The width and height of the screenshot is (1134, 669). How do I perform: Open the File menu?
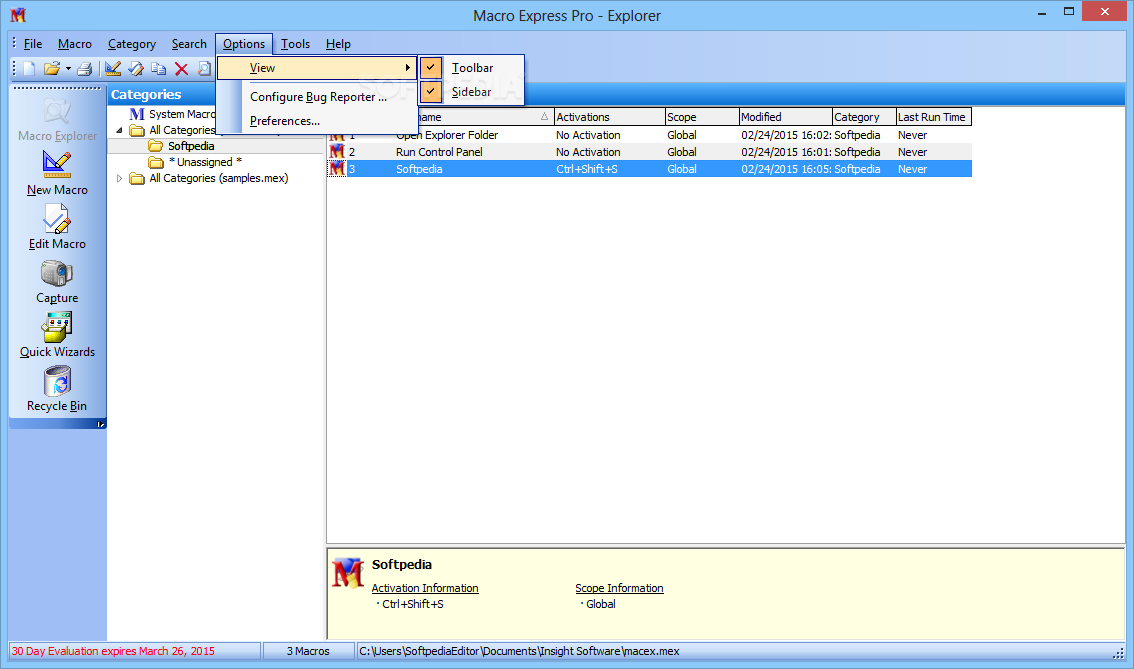pos(33,44)
